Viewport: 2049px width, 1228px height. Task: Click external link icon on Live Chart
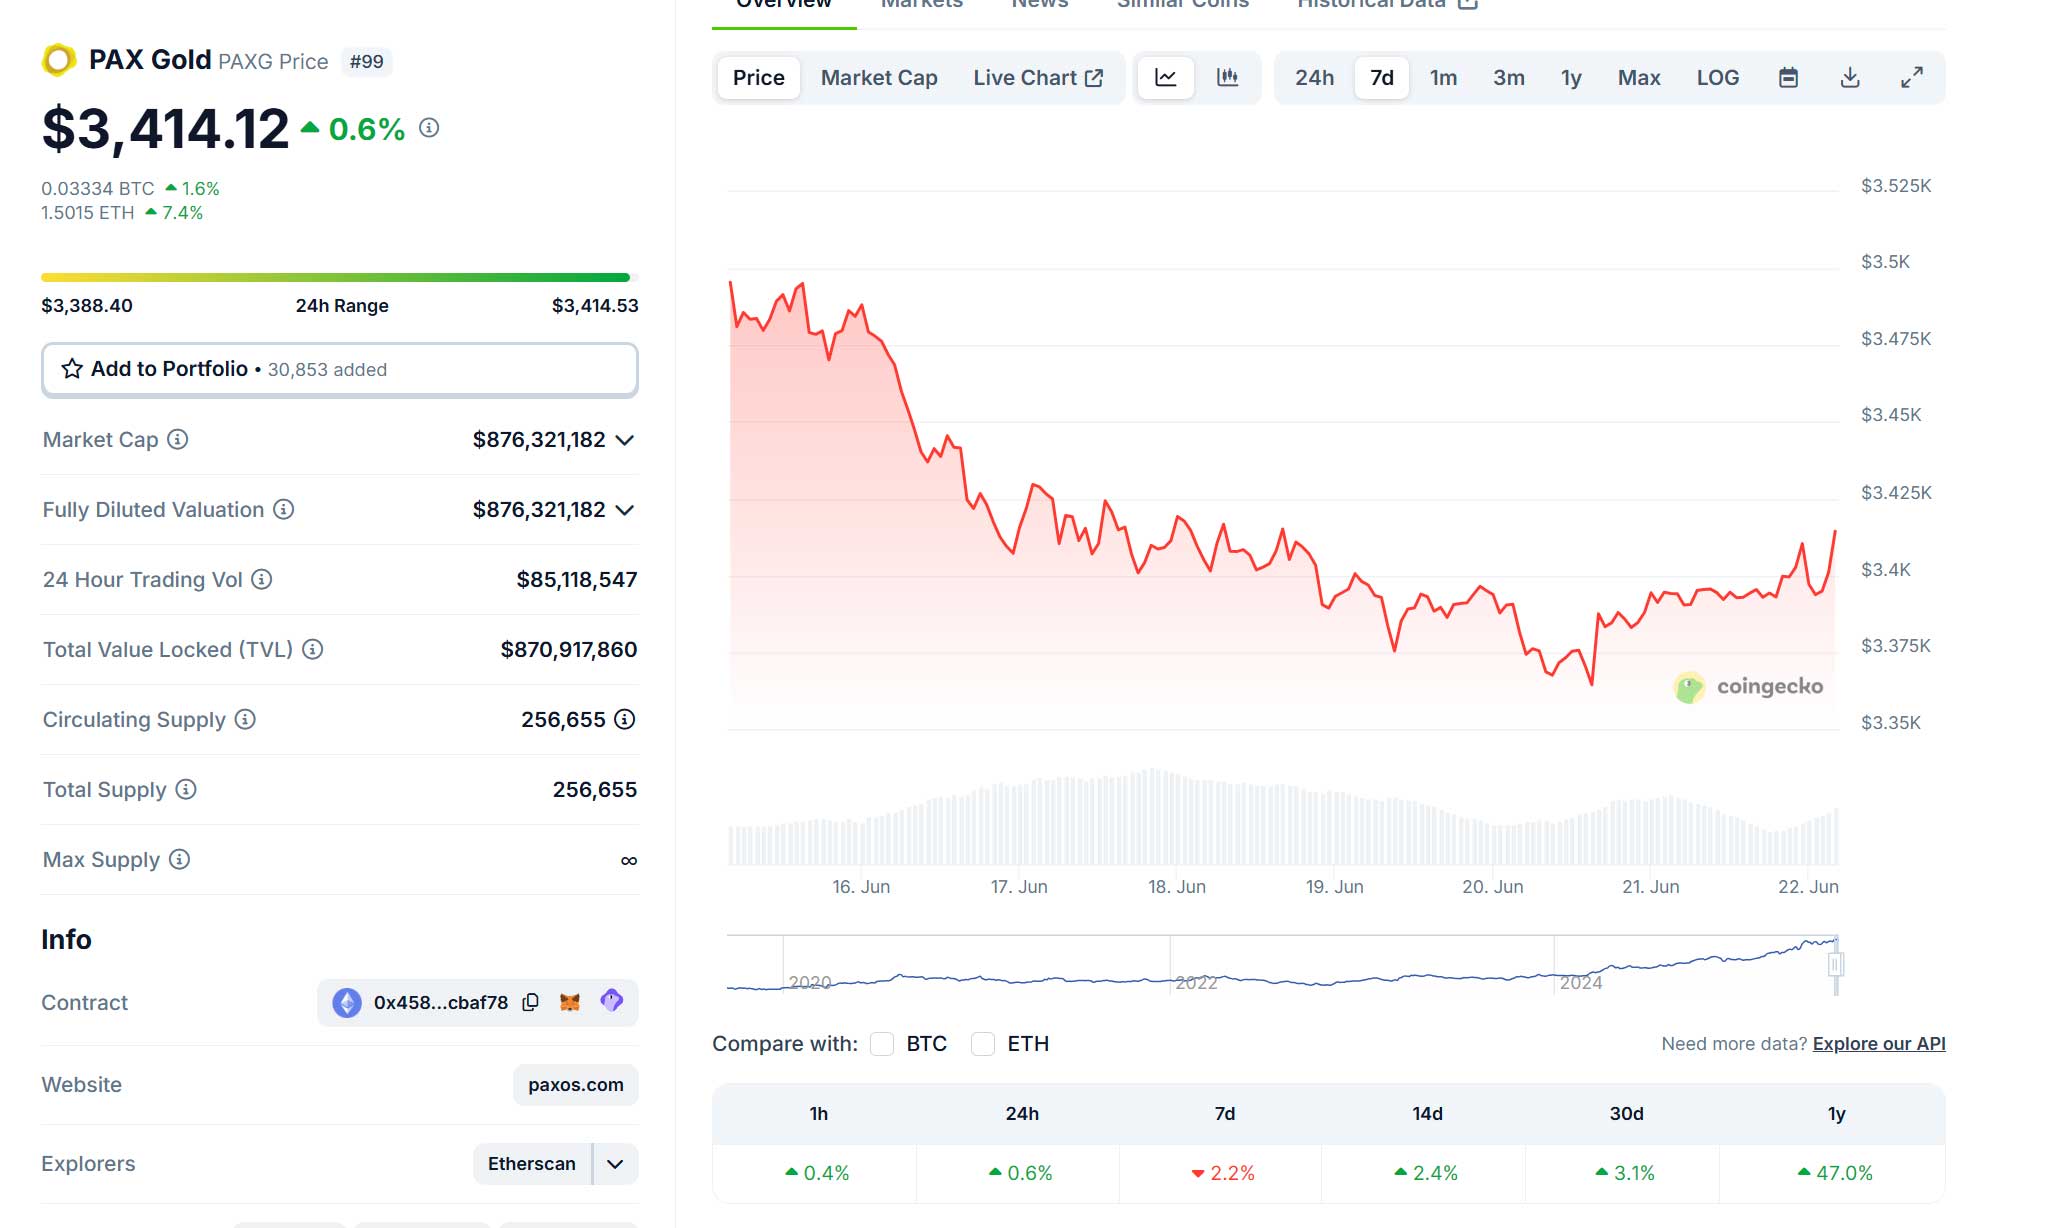click(1094, 77)
